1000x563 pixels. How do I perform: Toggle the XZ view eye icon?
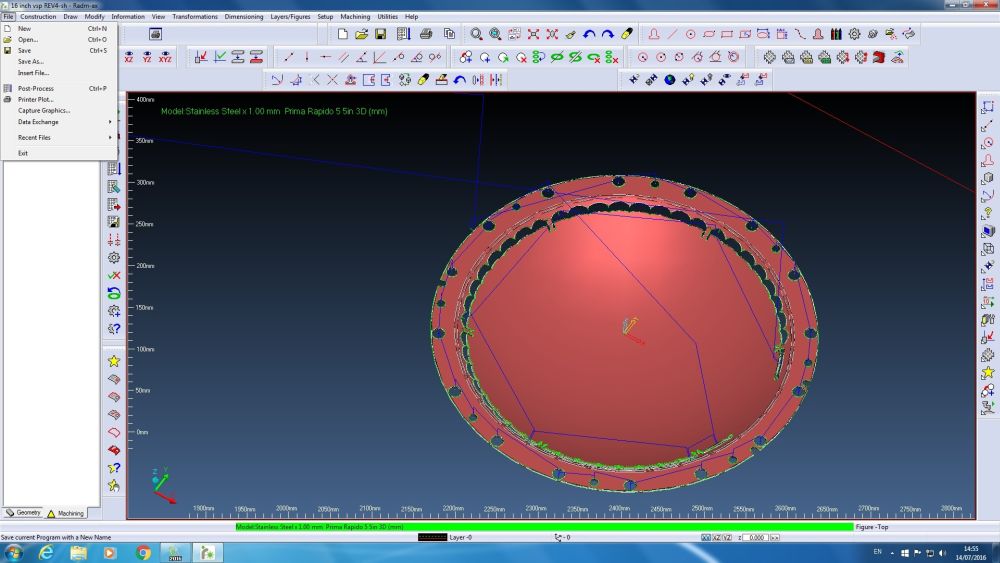(128, 57)
